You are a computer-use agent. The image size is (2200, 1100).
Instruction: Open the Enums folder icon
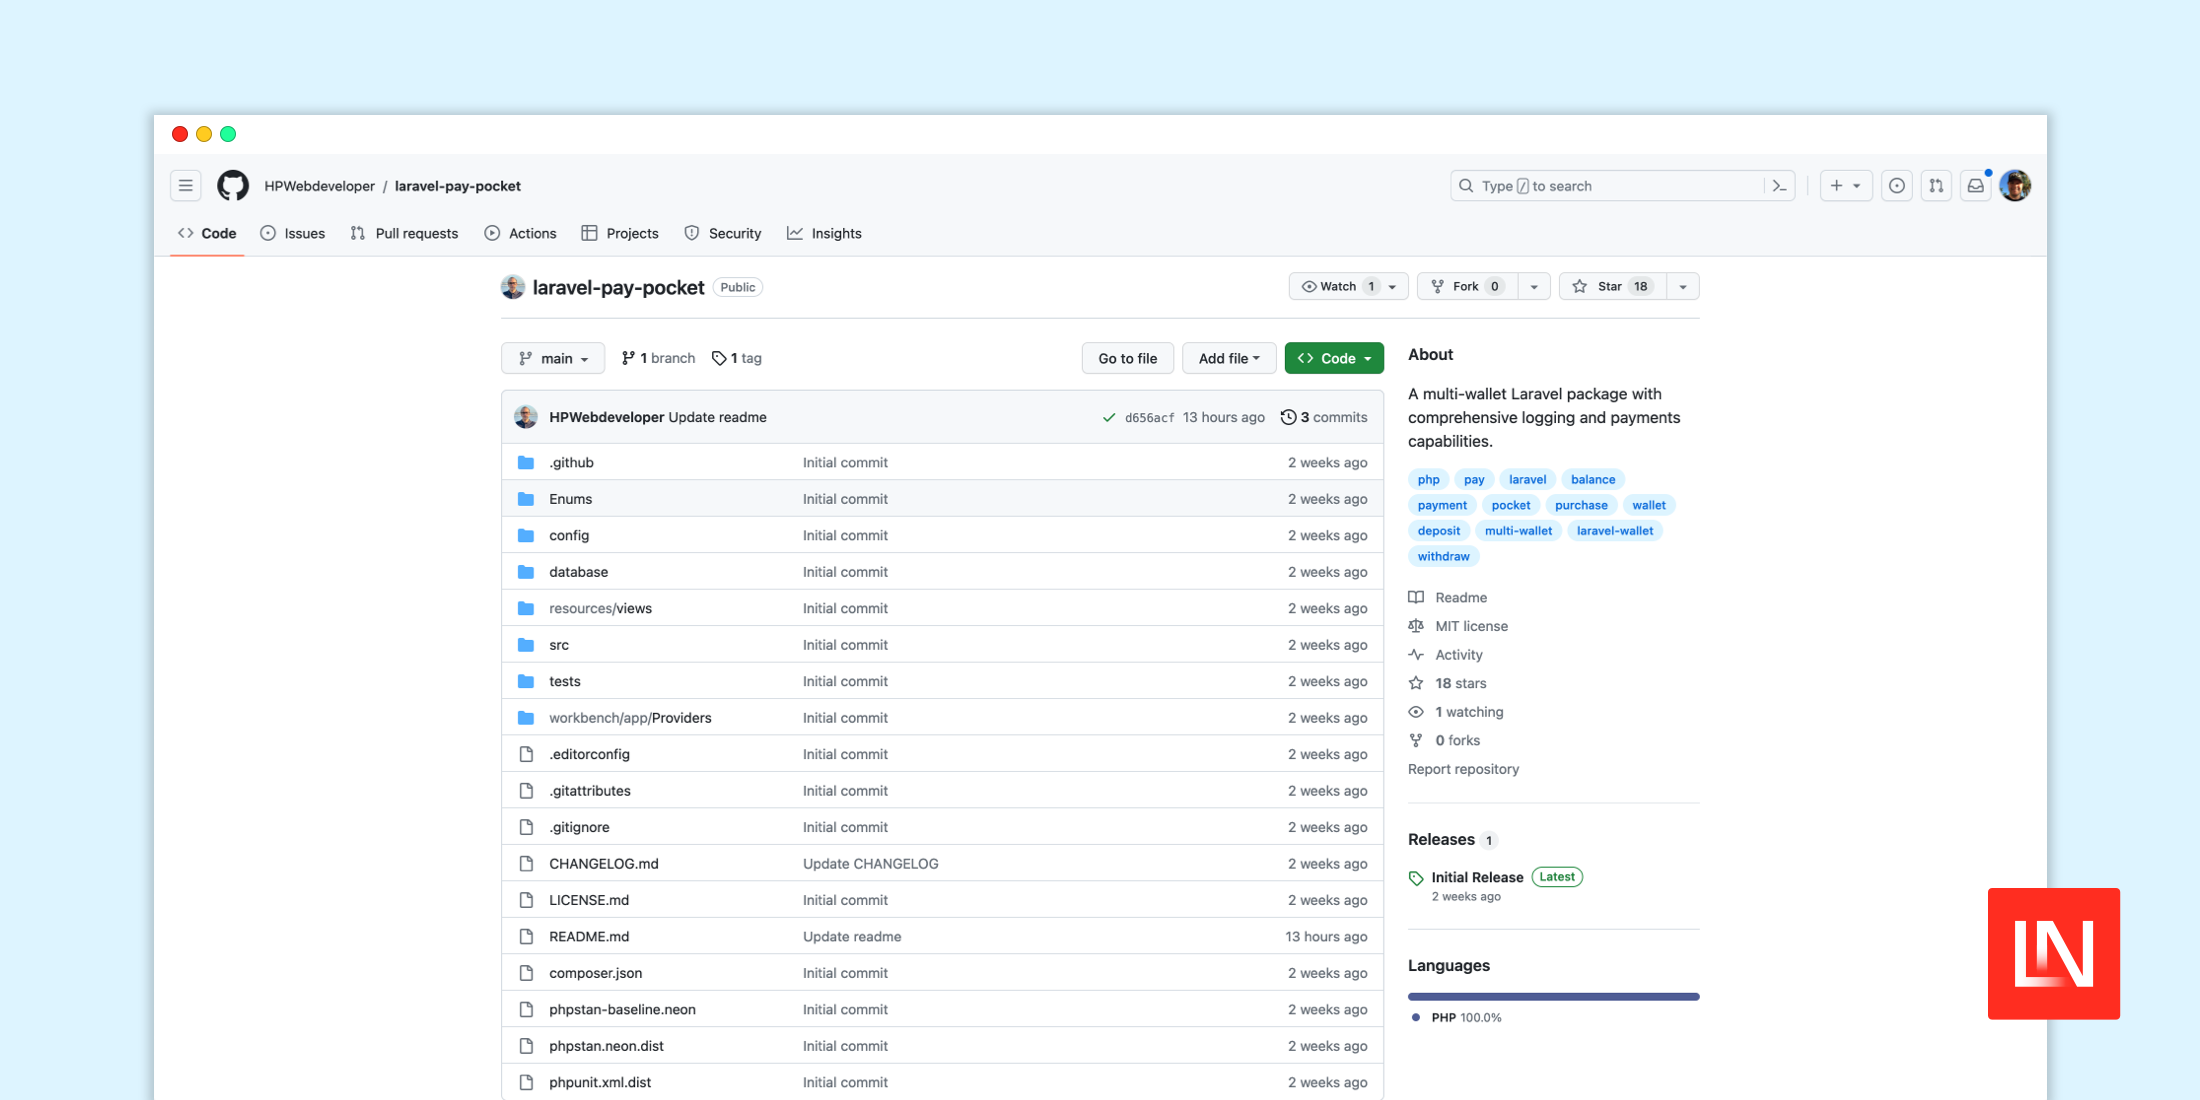(x=526, y=499)
